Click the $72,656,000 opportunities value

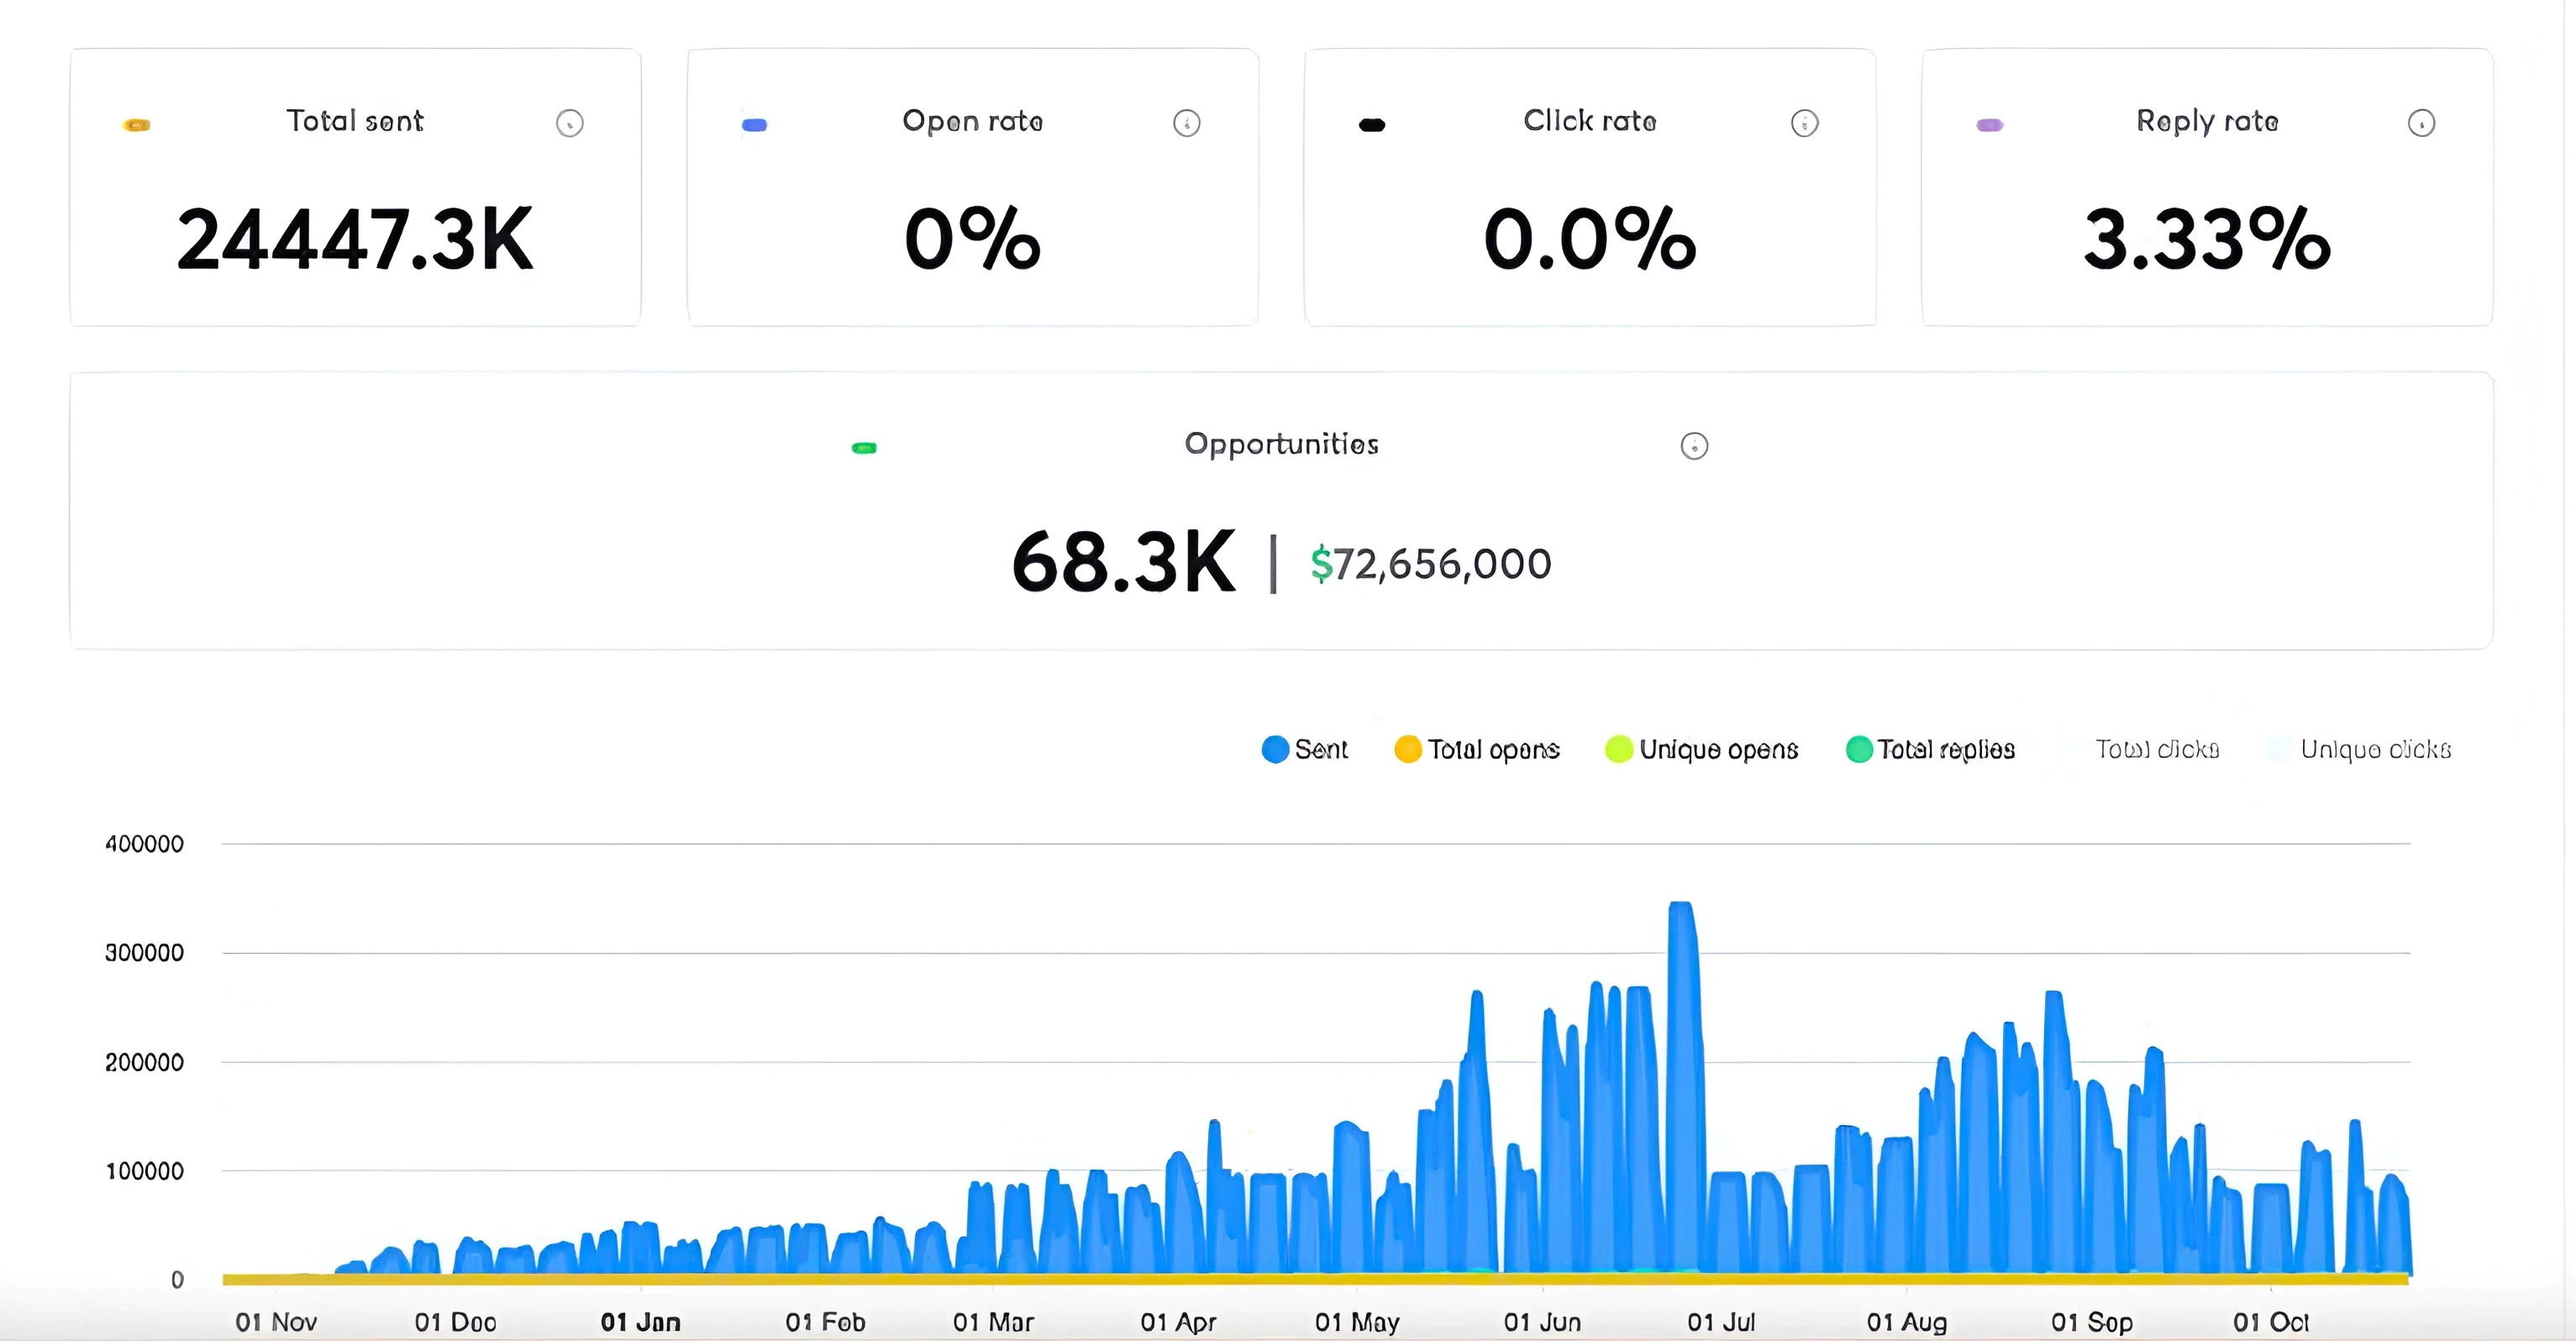pyautogui.click(x=1431, y=564)
